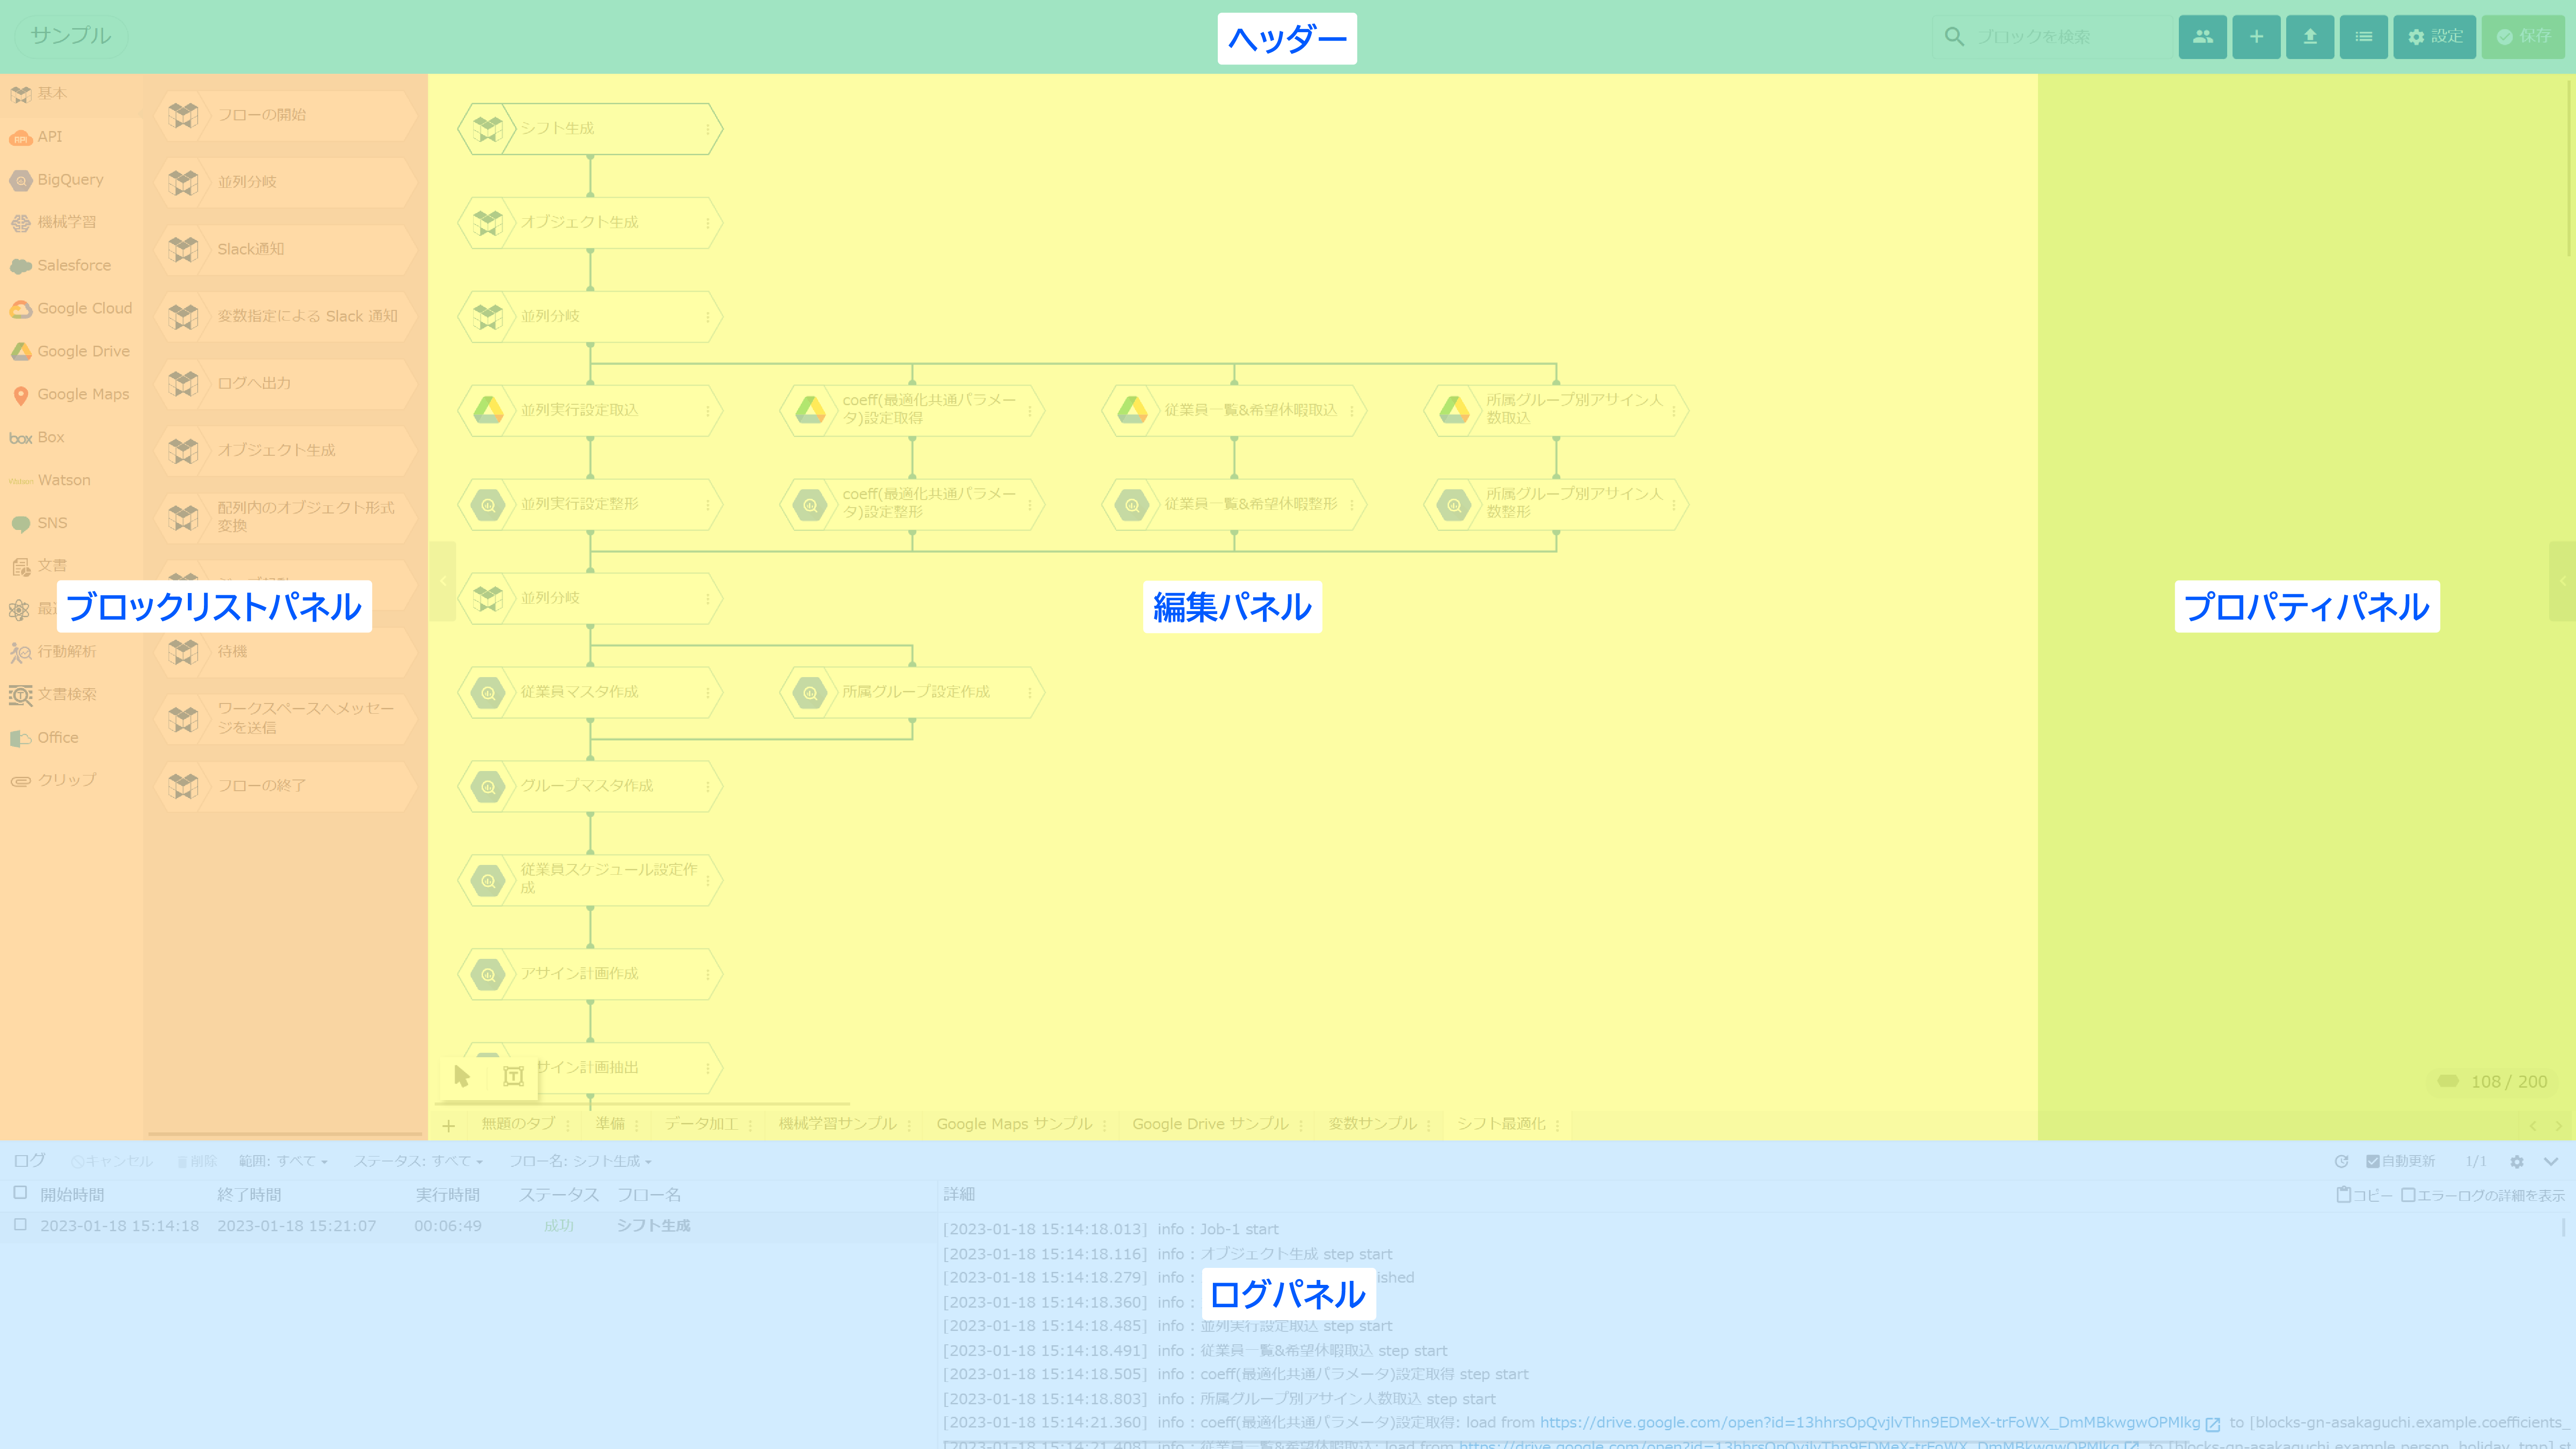This screenshot has height=1449, width=2576.
Task: Check the 2023-01-18 15:14:18 log row checkbox
Action: [20, 1225]
